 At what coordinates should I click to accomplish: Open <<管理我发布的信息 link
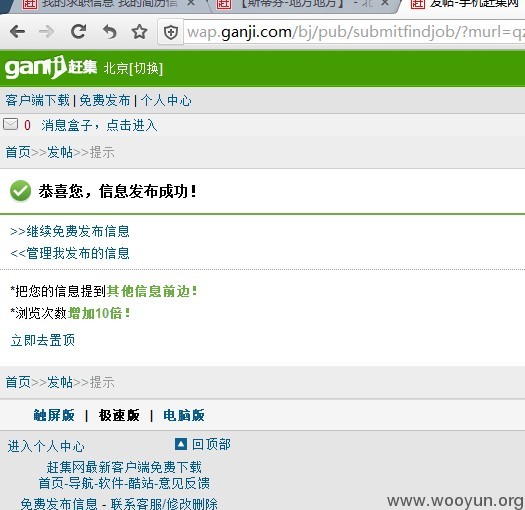point(70,253)
